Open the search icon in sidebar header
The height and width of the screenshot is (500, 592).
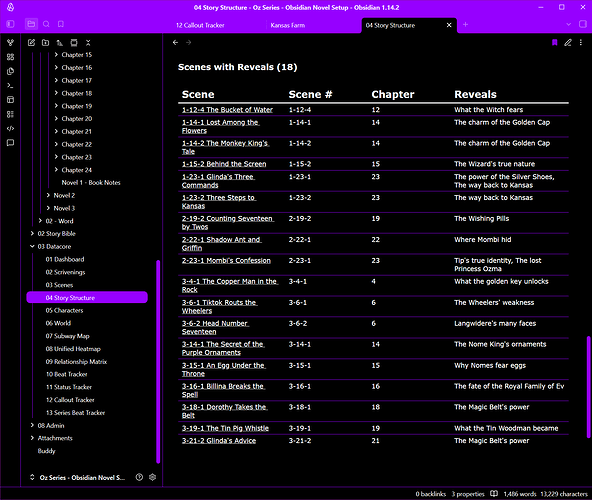[46, 24]
